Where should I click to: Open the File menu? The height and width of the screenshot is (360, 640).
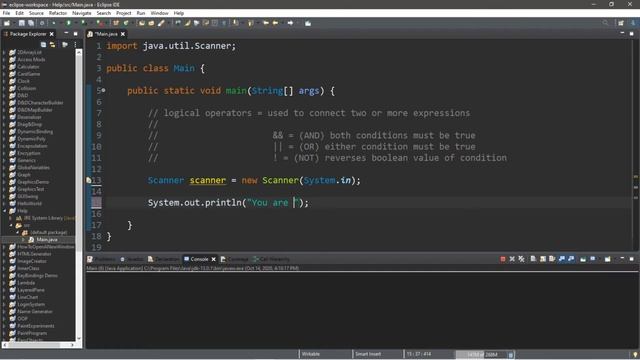[x=6, y=13]
